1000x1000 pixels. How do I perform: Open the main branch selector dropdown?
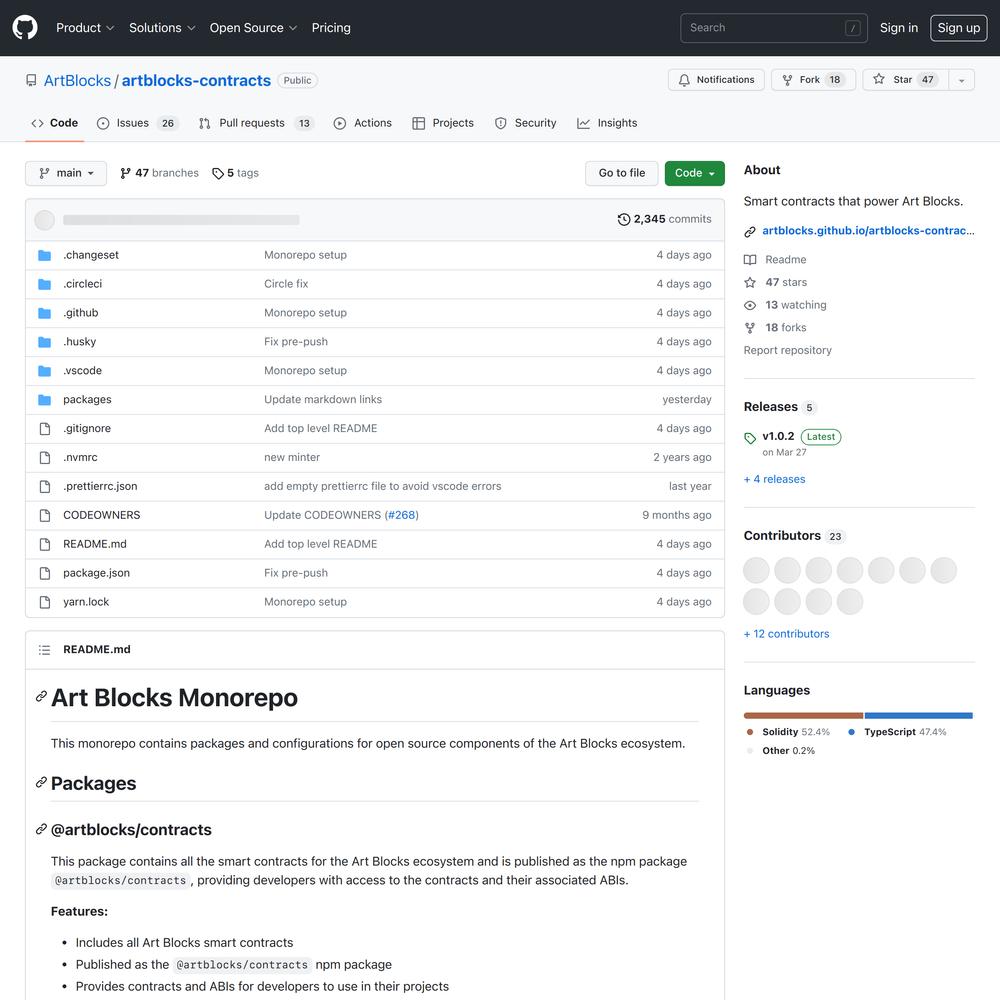point(66,173)
